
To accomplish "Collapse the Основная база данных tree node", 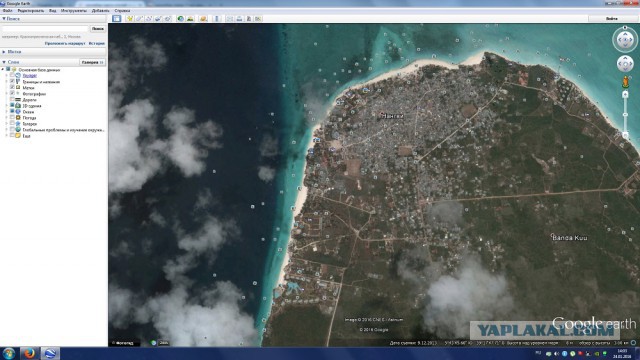I will 3,70.
